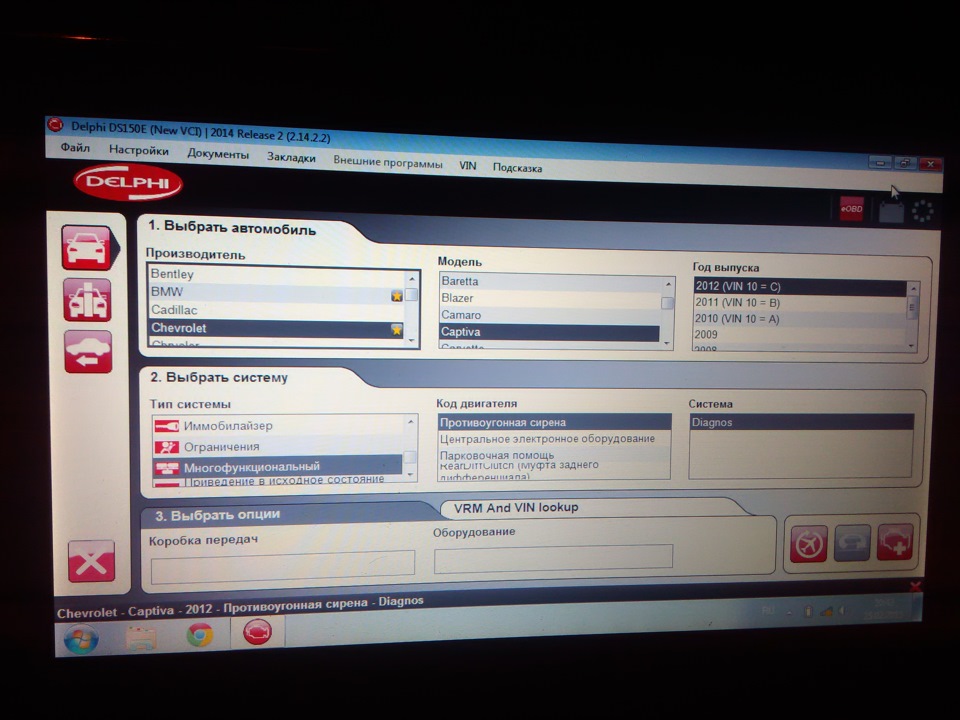Select BMW in manufacturer list
The width and height of the screenshot is (960, 720).
point(276,292)
